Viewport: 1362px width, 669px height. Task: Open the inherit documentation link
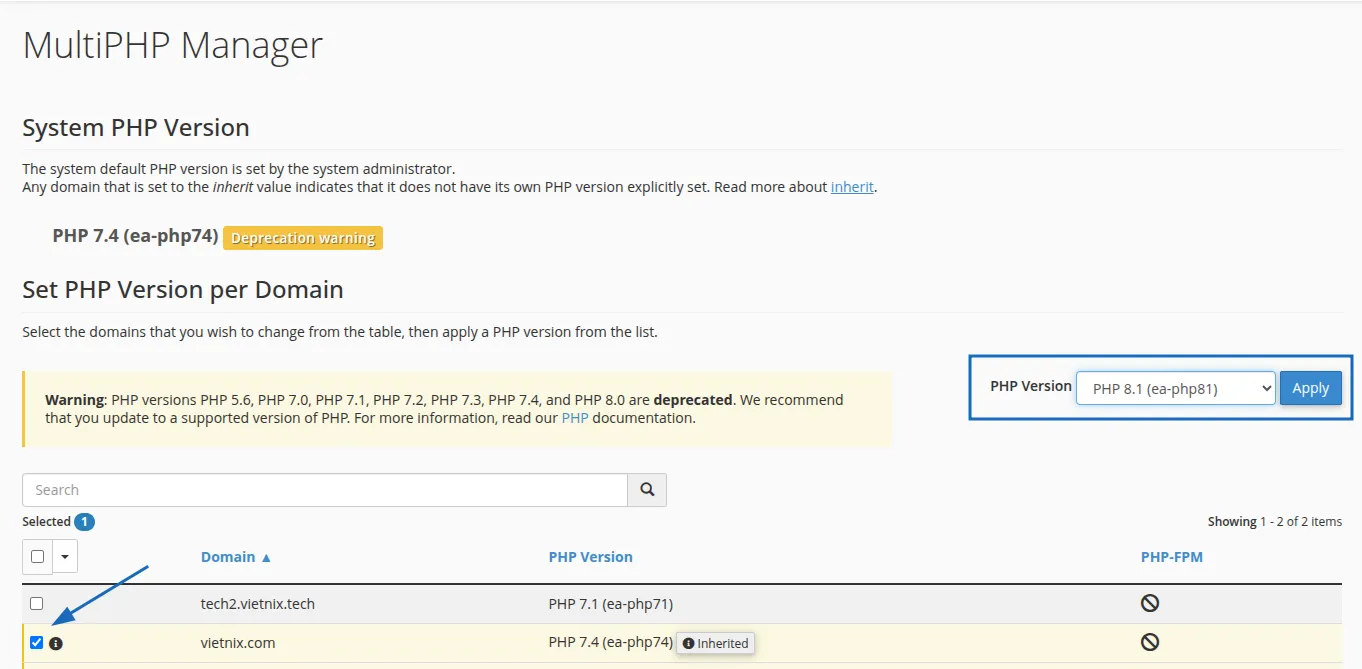point(852,187)
